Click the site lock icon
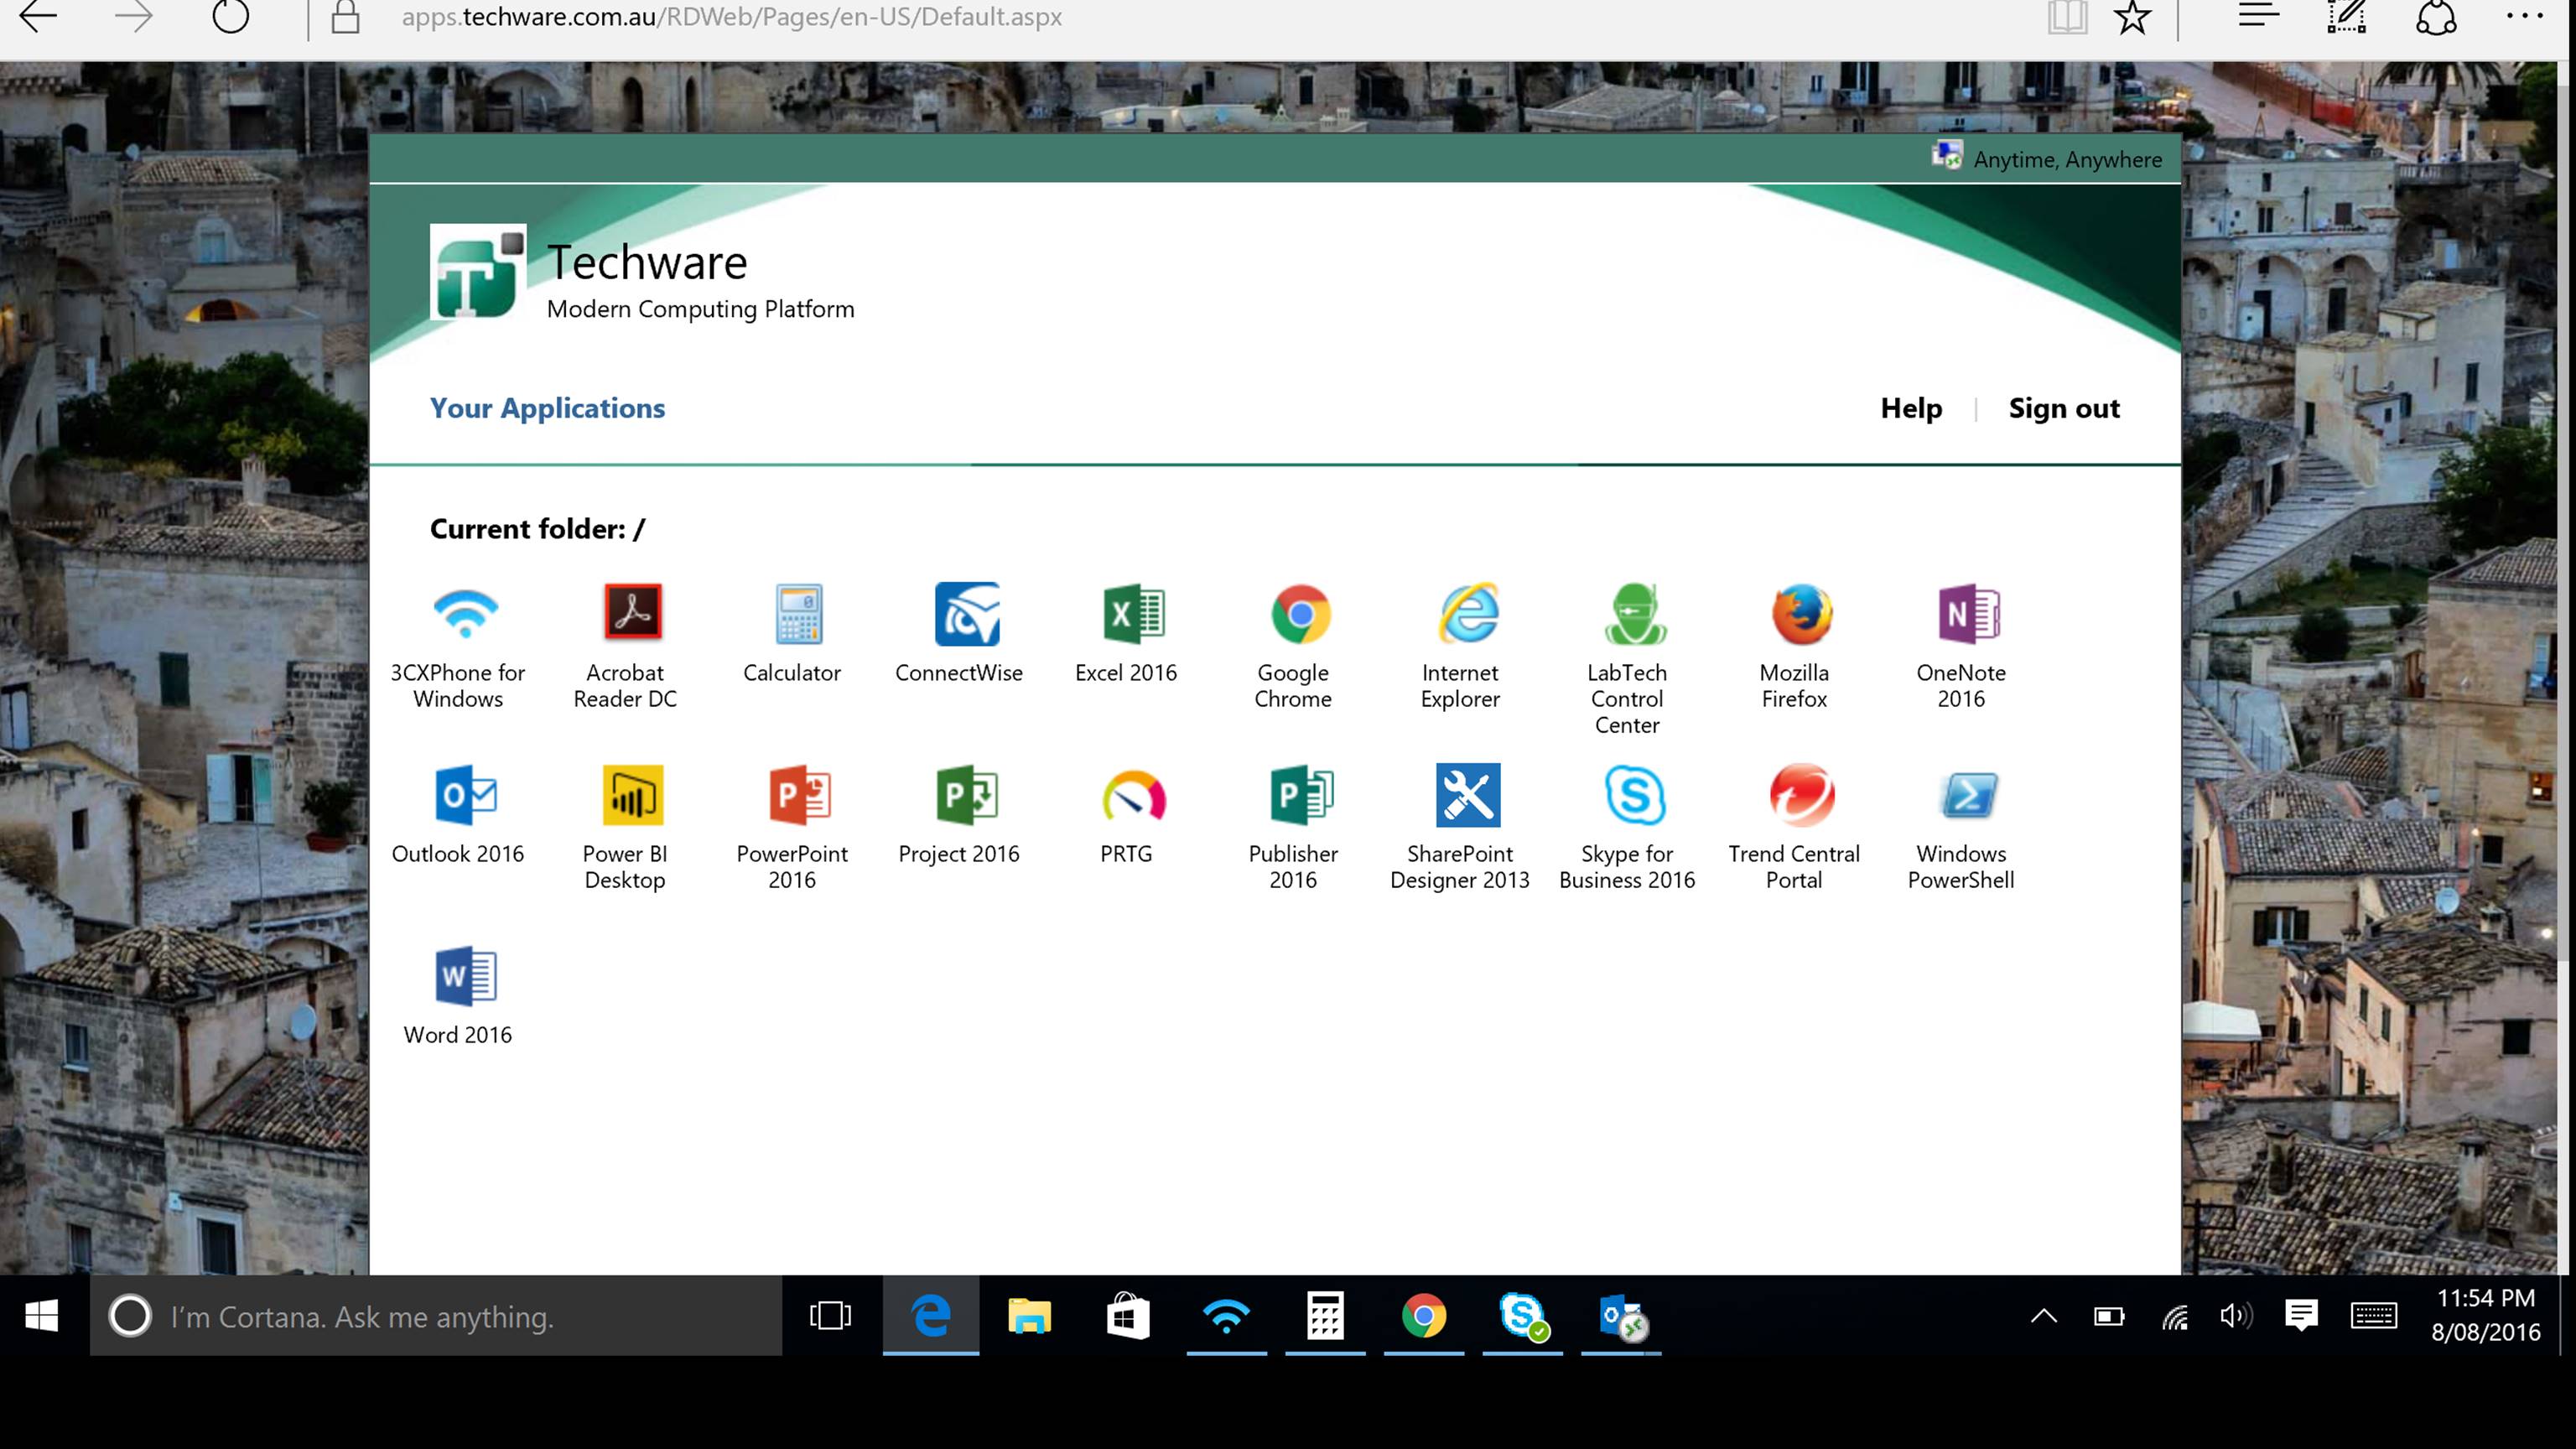Viewport: 2576px width, 1449px height. point(345,16)
